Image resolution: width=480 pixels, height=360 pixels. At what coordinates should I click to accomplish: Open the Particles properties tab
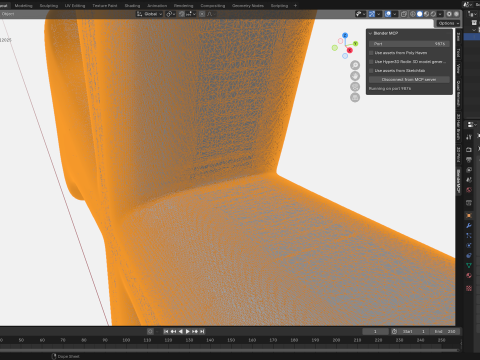click(469, 236)
